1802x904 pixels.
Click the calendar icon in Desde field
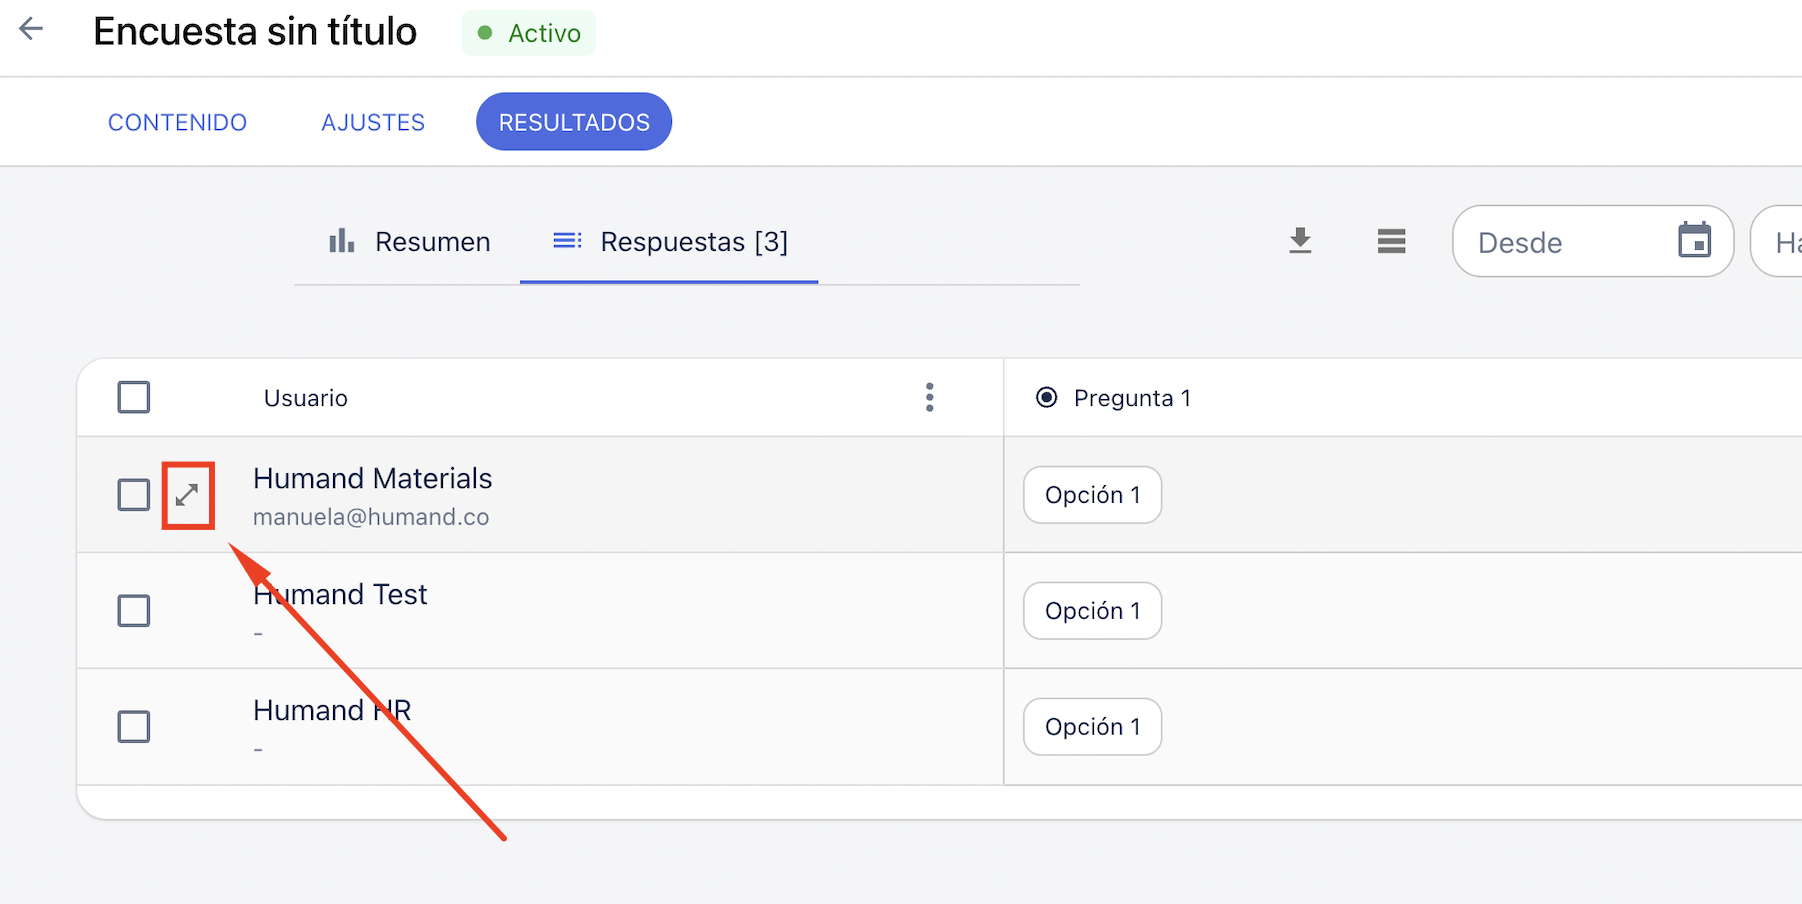pos(1694,241)
